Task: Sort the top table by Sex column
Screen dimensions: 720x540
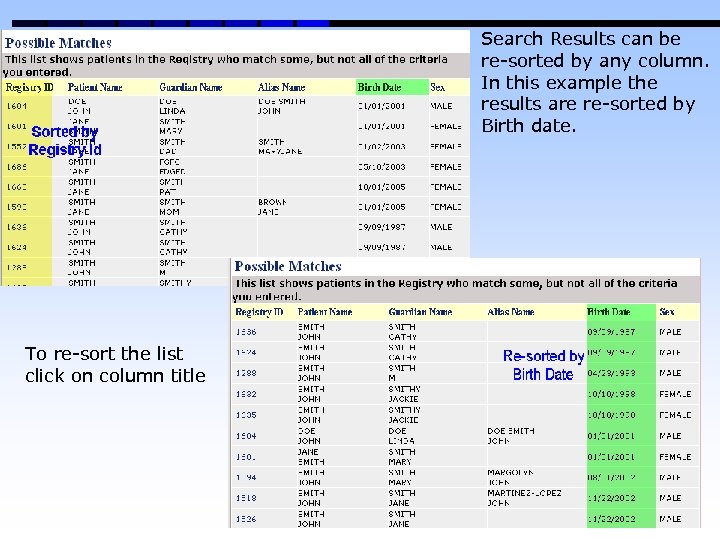Action: [437, 87]
